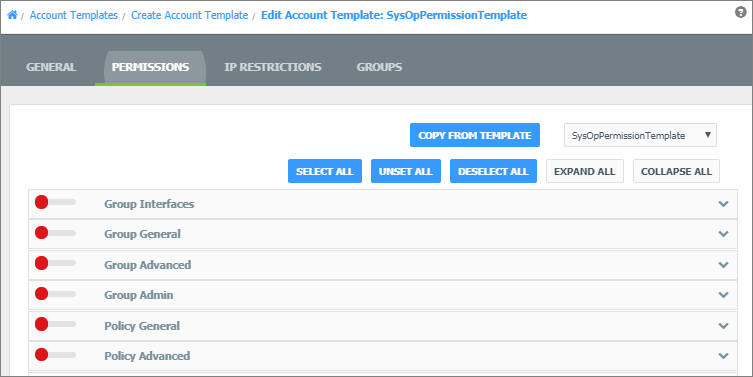Select the Permissions tab

(x=150, y=67)
